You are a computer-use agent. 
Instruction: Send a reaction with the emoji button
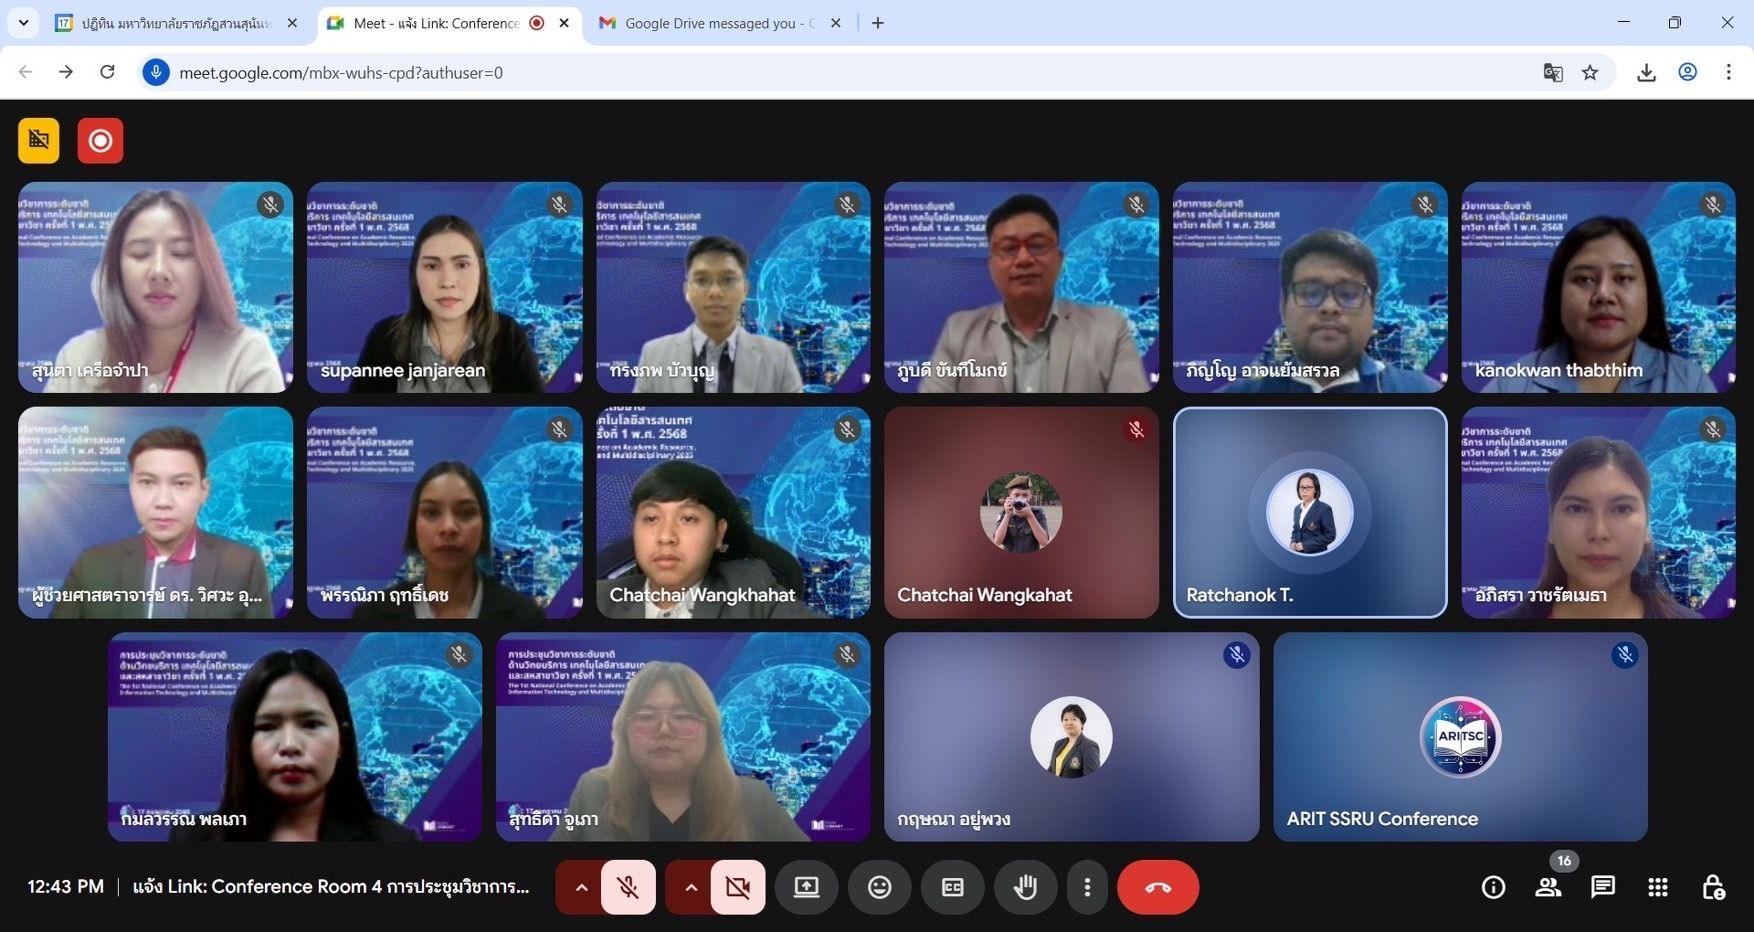879,887
